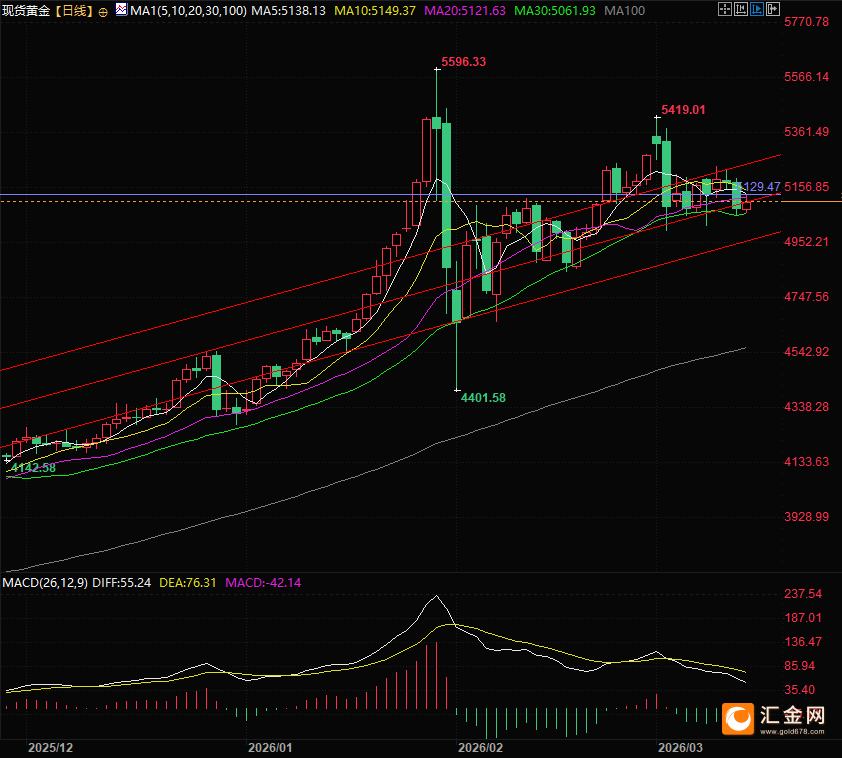Click the 4747.56 price axis value
This screenshot has height=758, width=842.
click(807, 297)
